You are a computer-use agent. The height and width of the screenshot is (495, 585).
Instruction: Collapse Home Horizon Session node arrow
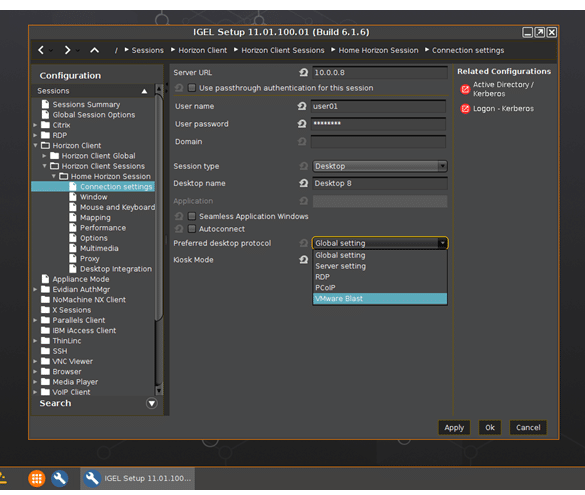pyautogui.click(x=54, y=176)
